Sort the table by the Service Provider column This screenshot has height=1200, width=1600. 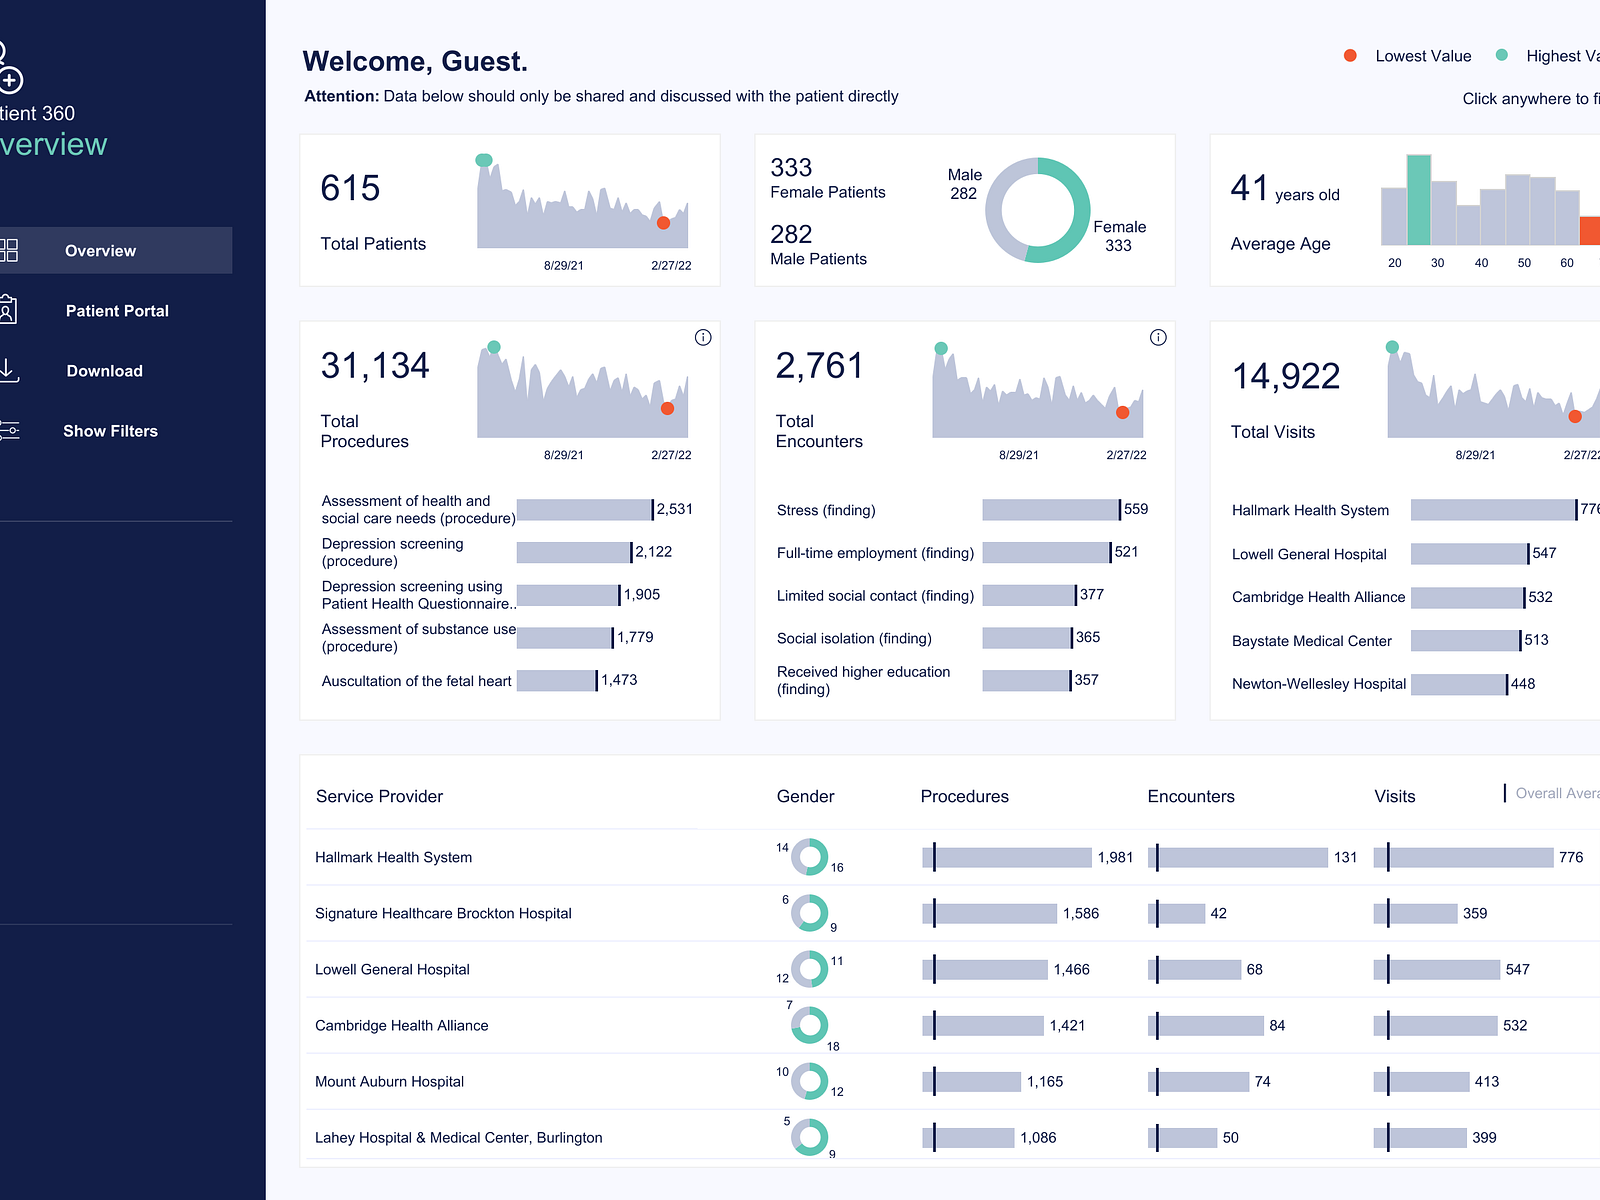(378, 796)
